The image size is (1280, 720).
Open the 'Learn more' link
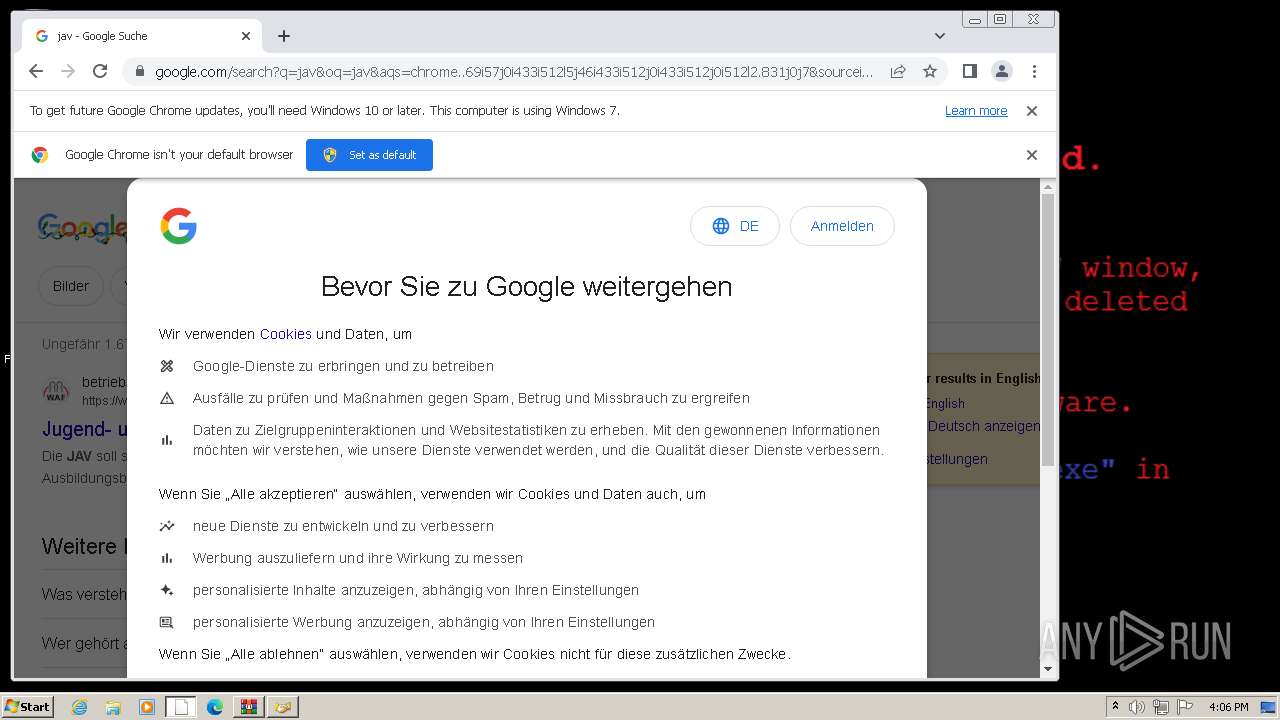[976, 111]
